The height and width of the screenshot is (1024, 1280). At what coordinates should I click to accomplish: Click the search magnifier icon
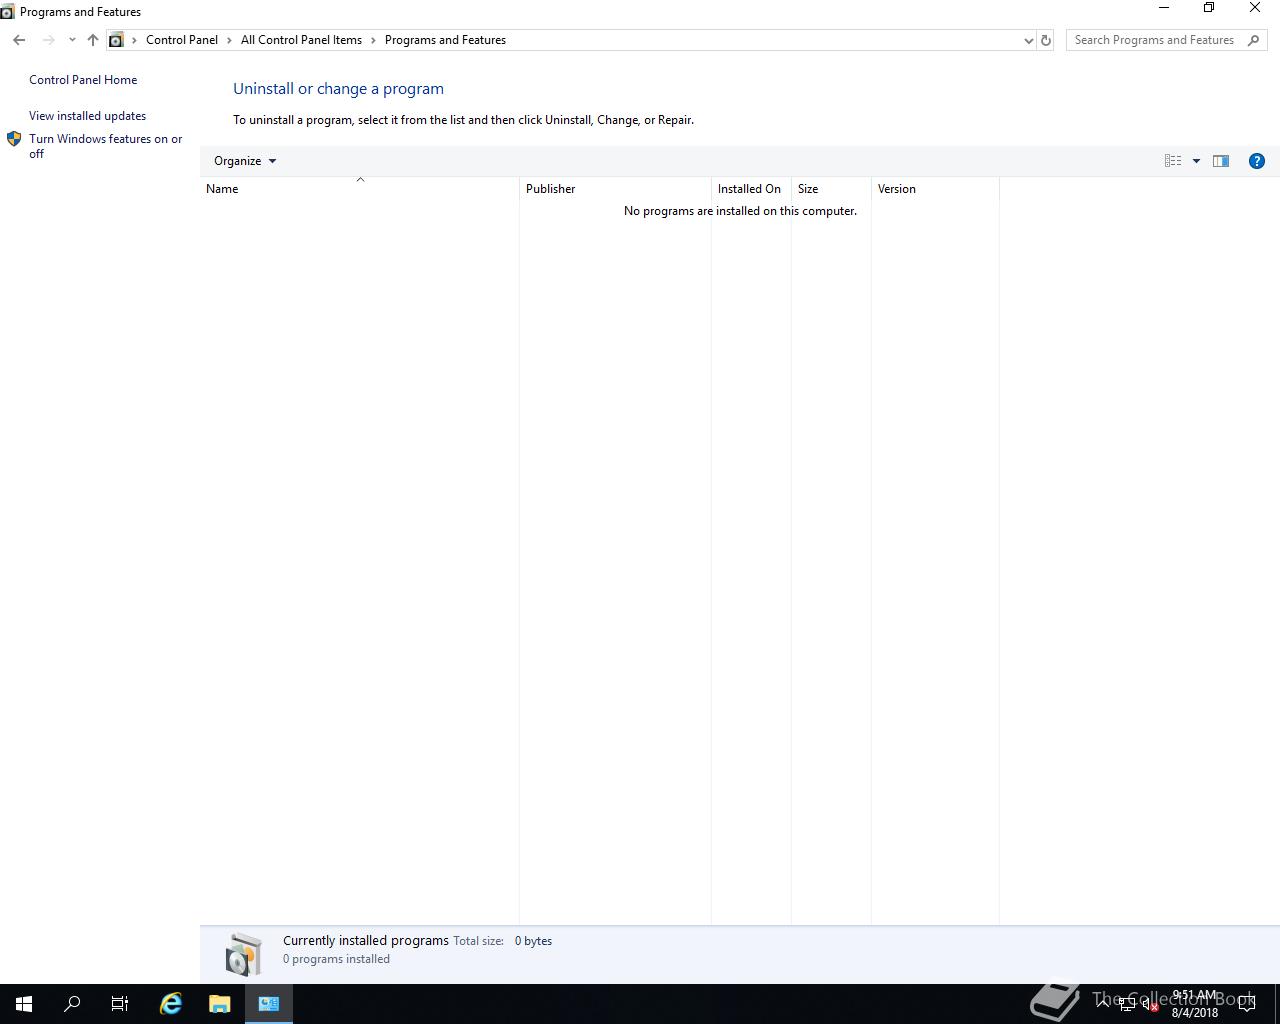[x=1254, y=40]
